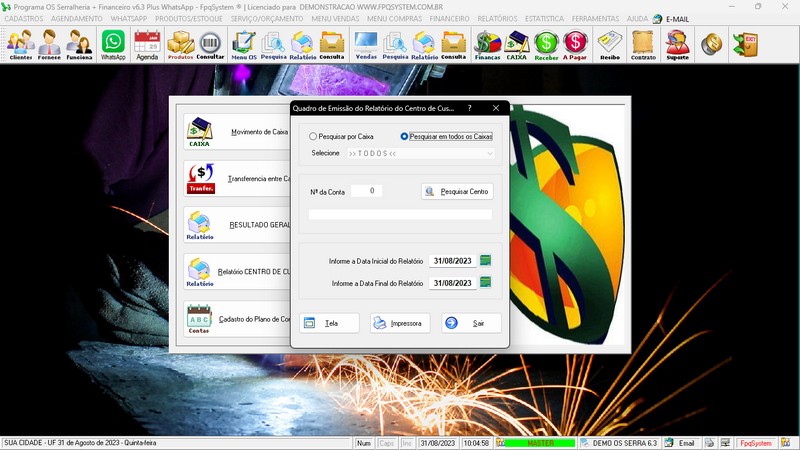Click the Receber green dollar icon

click(x=546, y=44)
